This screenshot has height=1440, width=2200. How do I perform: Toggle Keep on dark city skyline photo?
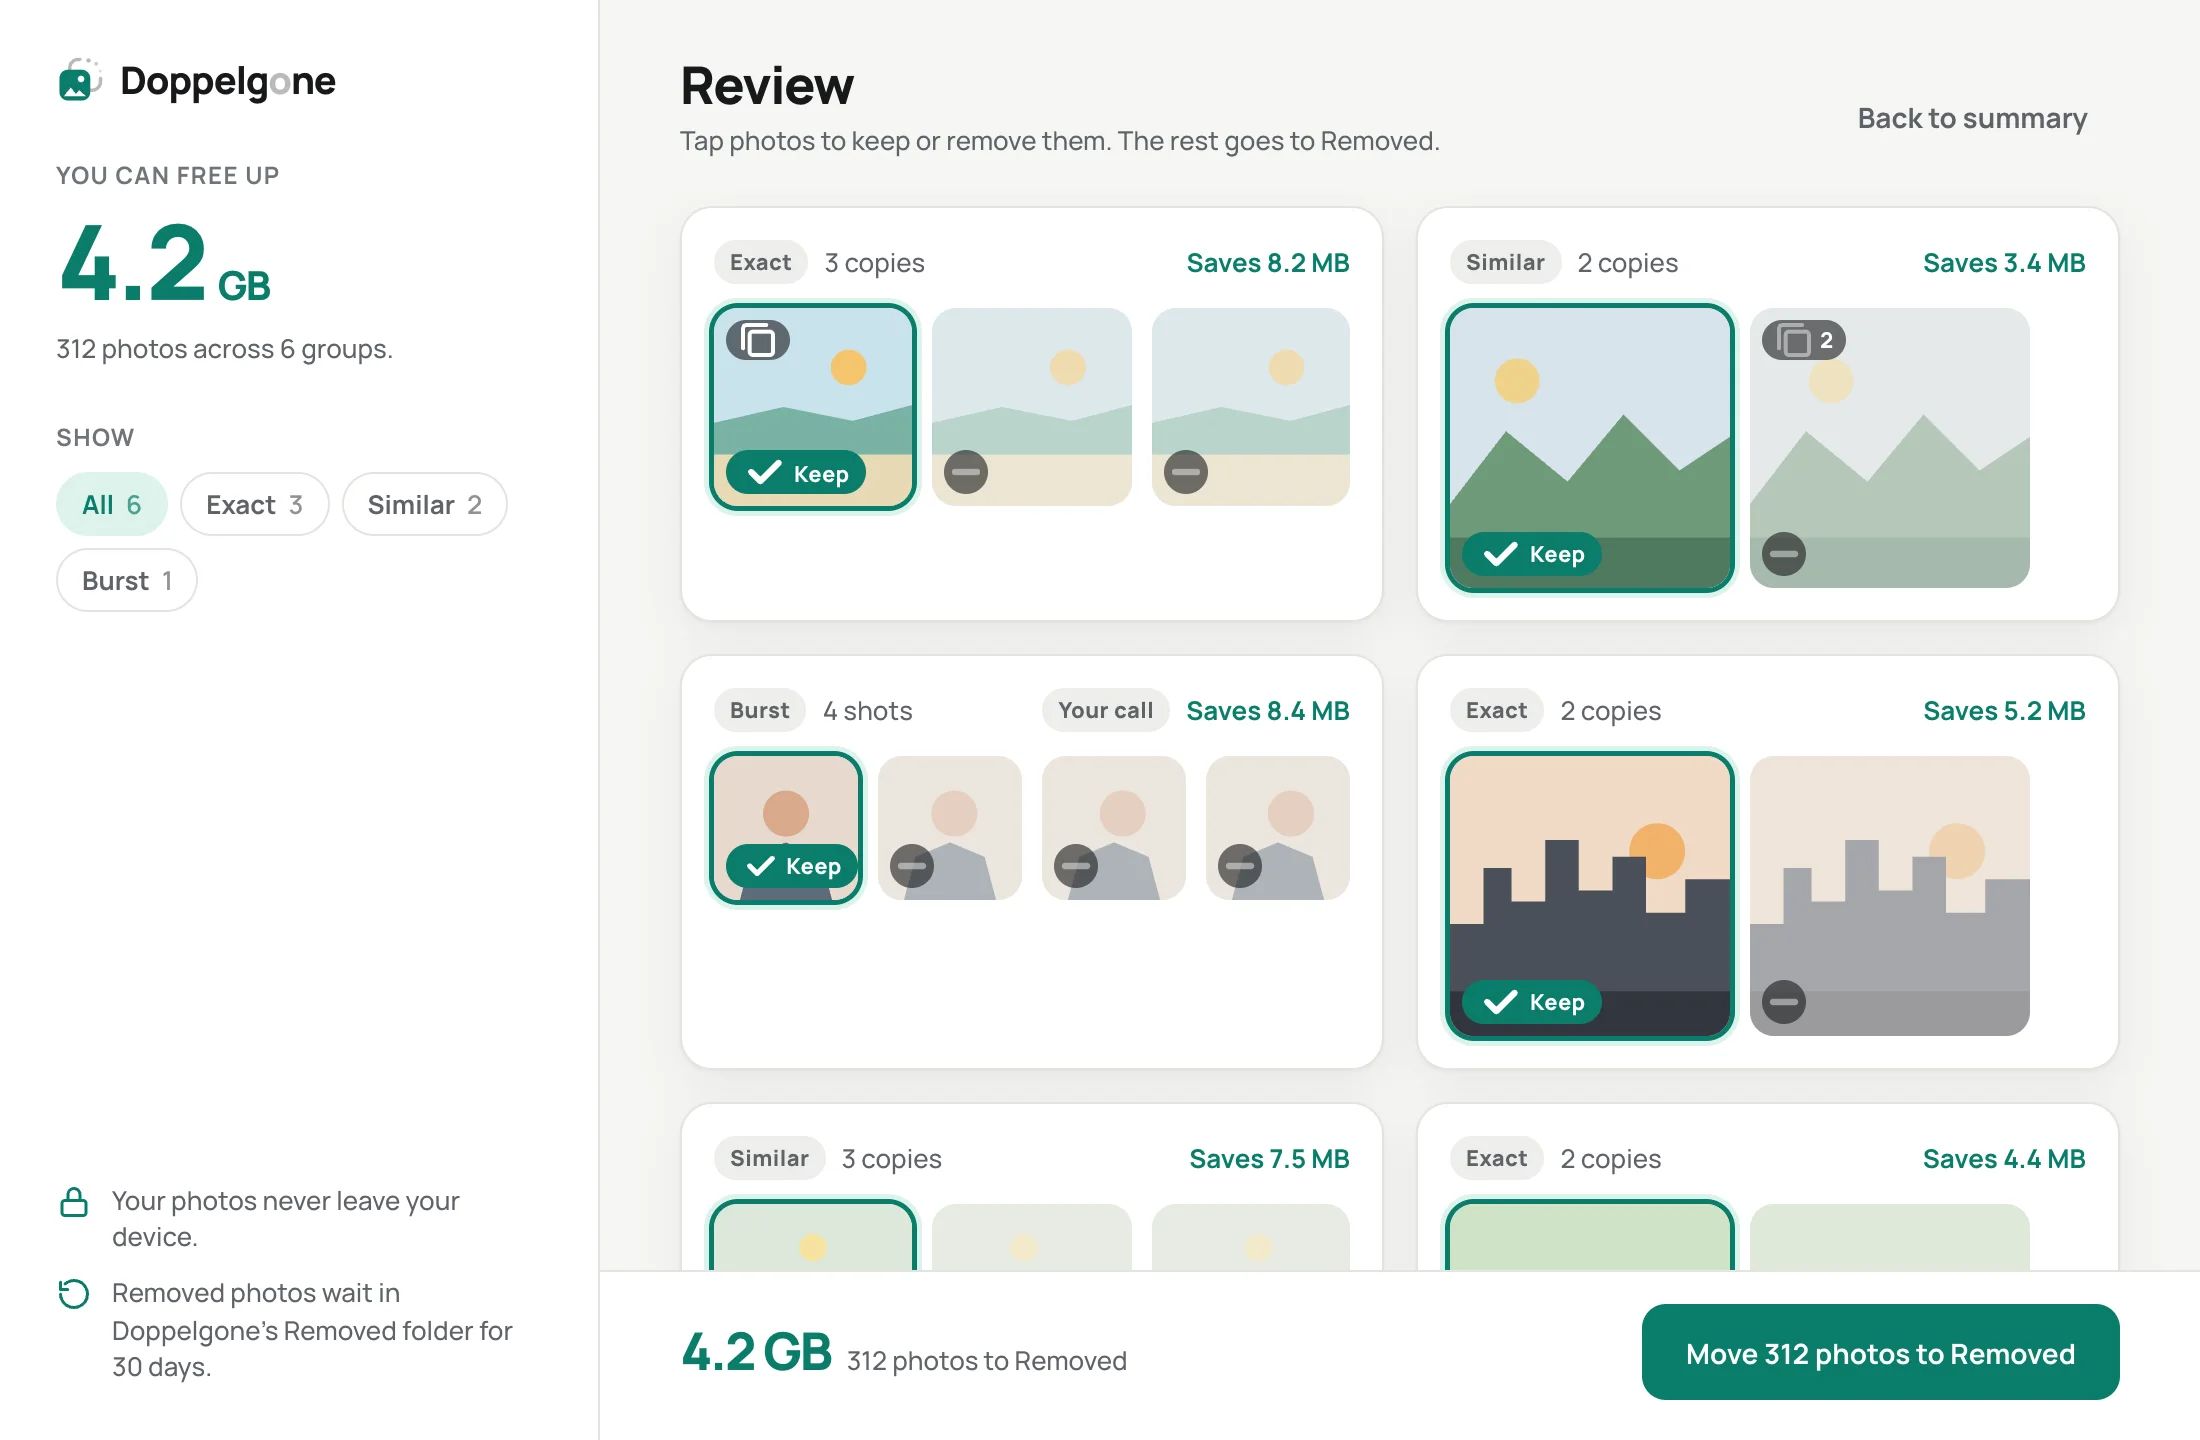(1532, 1002)
